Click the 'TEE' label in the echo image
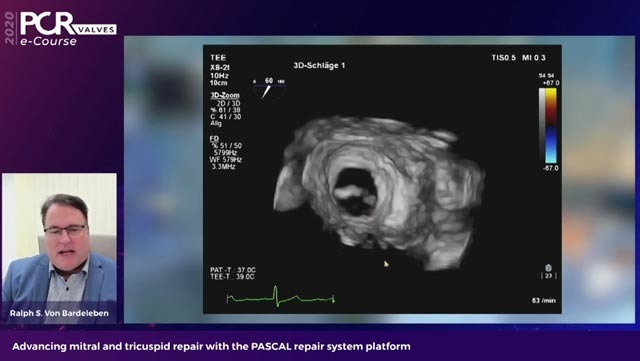 coord(218,58)
